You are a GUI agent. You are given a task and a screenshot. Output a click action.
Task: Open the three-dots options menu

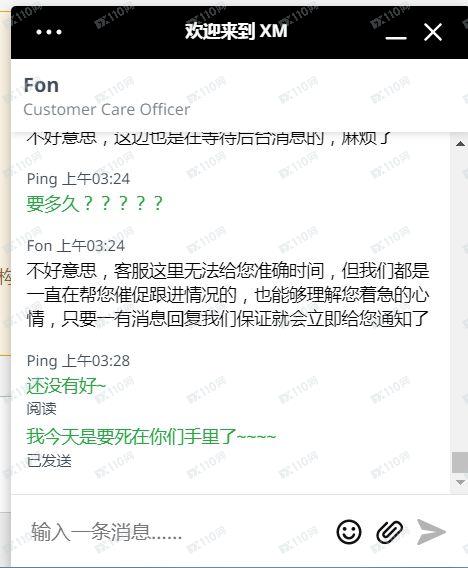click(49, 32)
